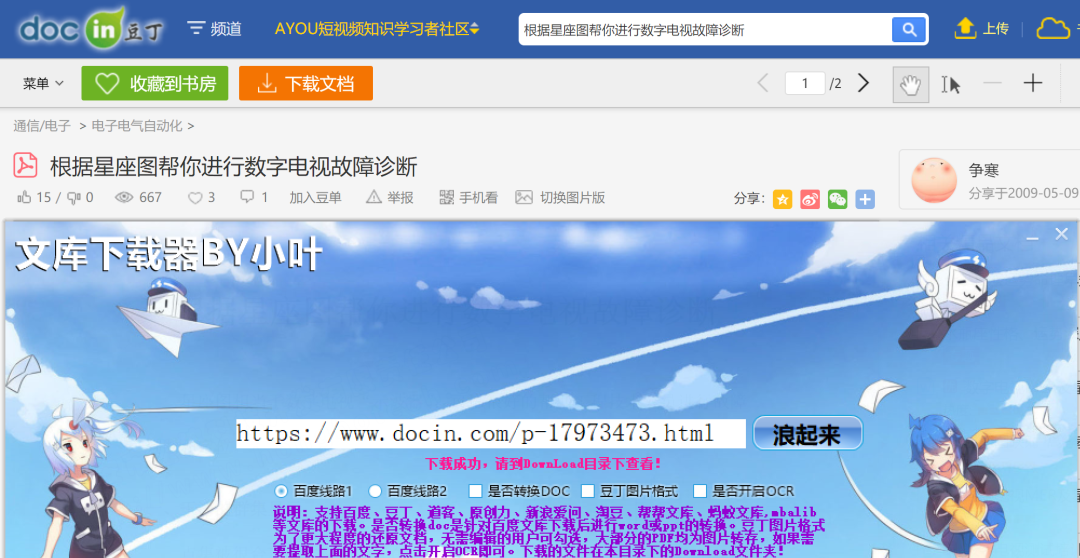Screen dimensions: 1080x558
Task: Open the cloud icon in header
Action: coord(1052,29)
